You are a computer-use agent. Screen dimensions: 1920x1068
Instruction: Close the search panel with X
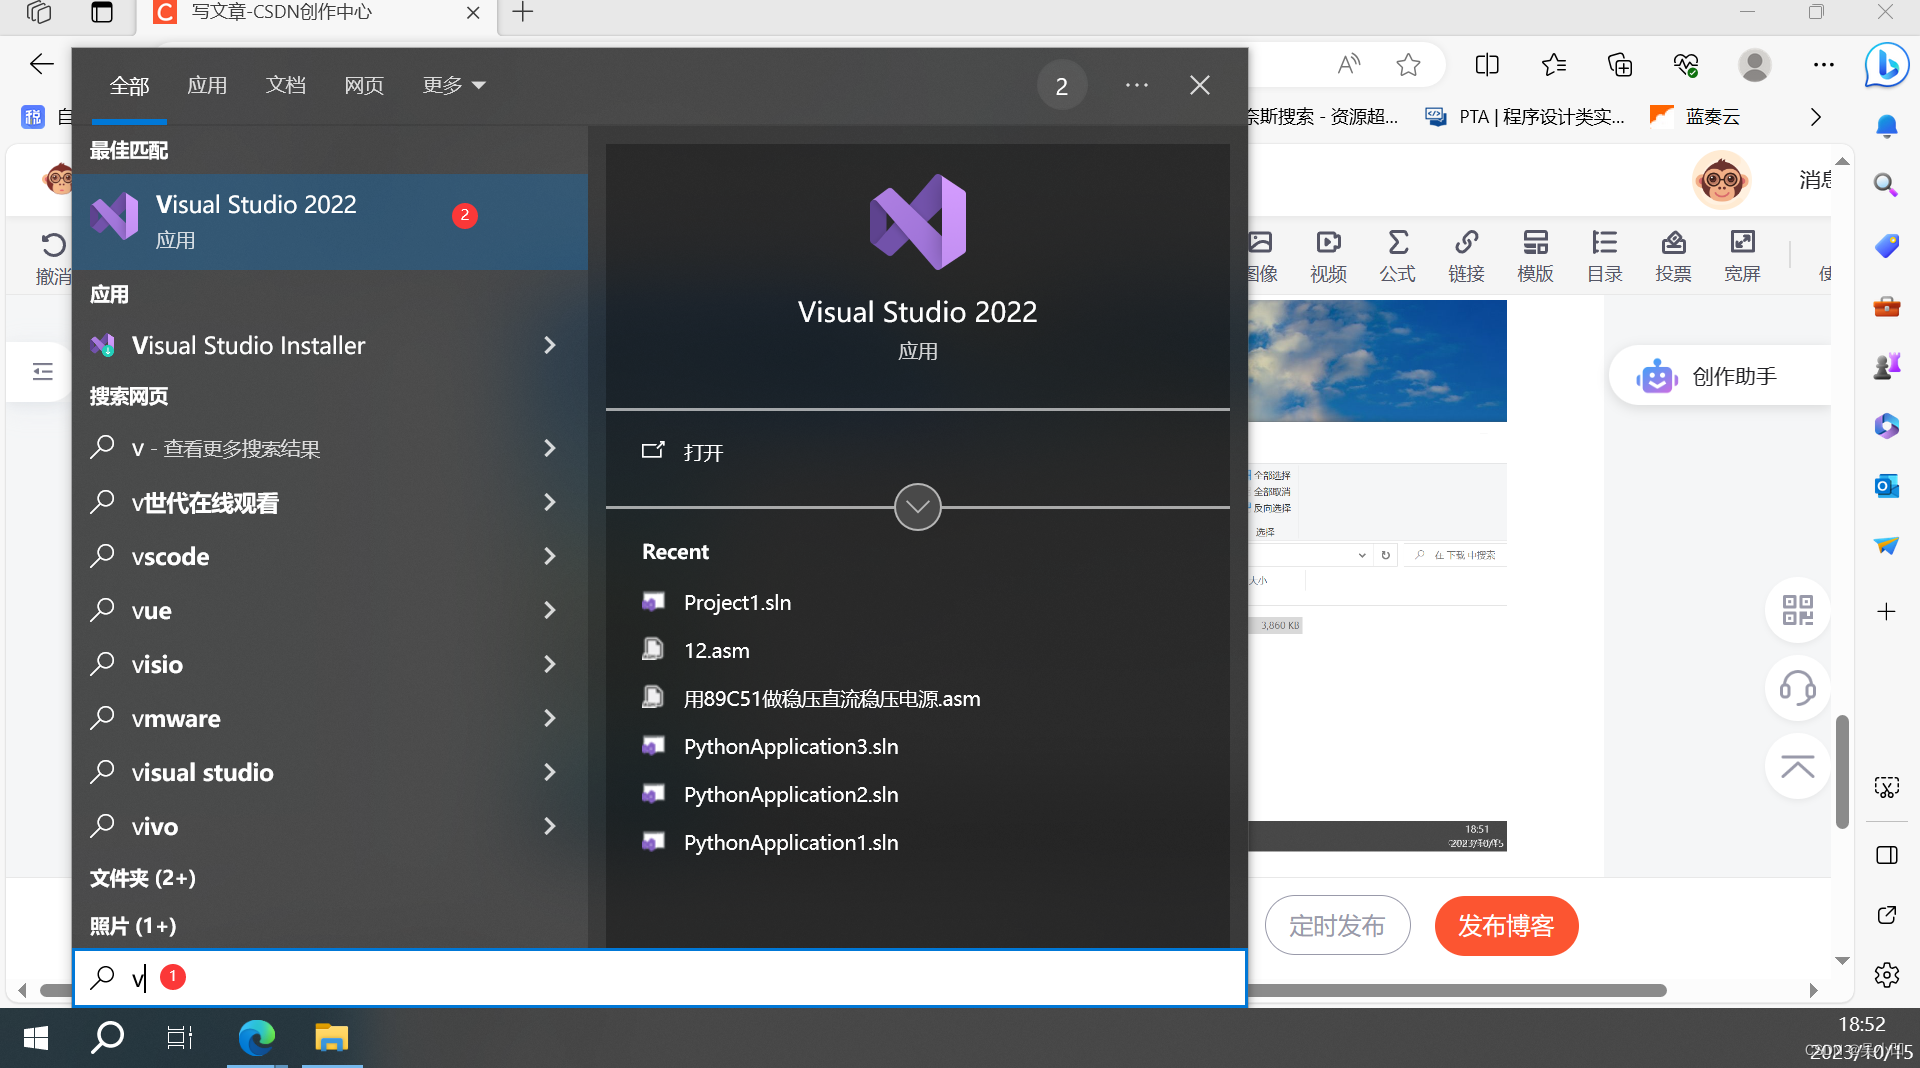pos(1200,86)
